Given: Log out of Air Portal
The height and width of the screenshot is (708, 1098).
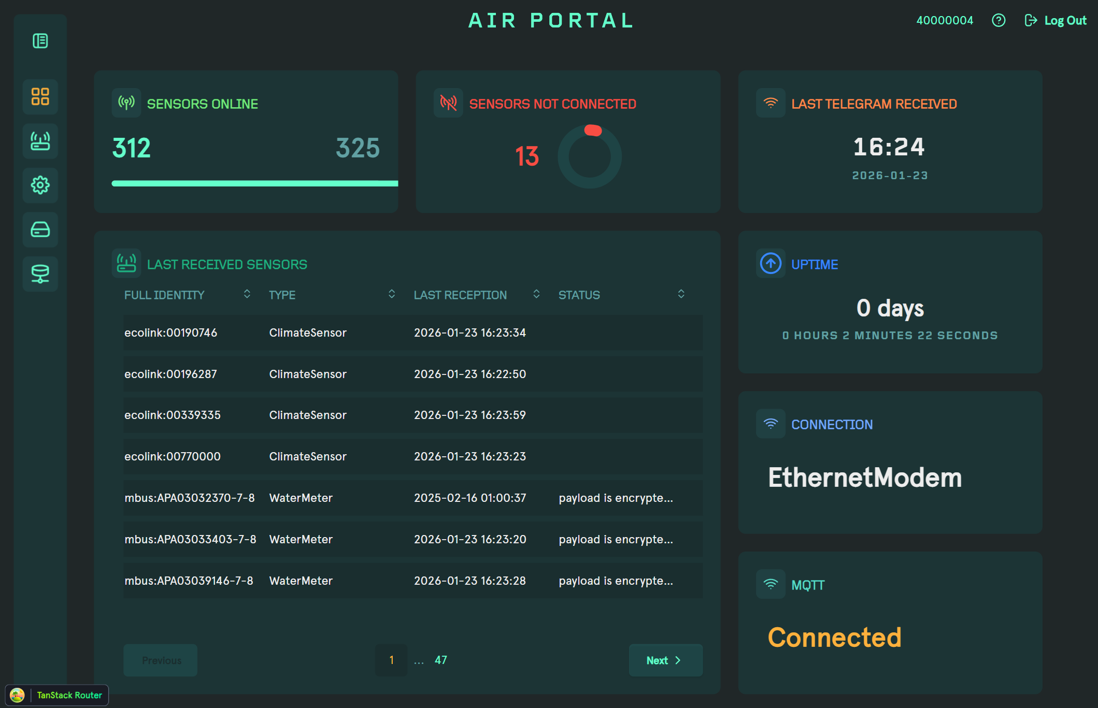Looking at the screenshot, I should click(1056, 20).
